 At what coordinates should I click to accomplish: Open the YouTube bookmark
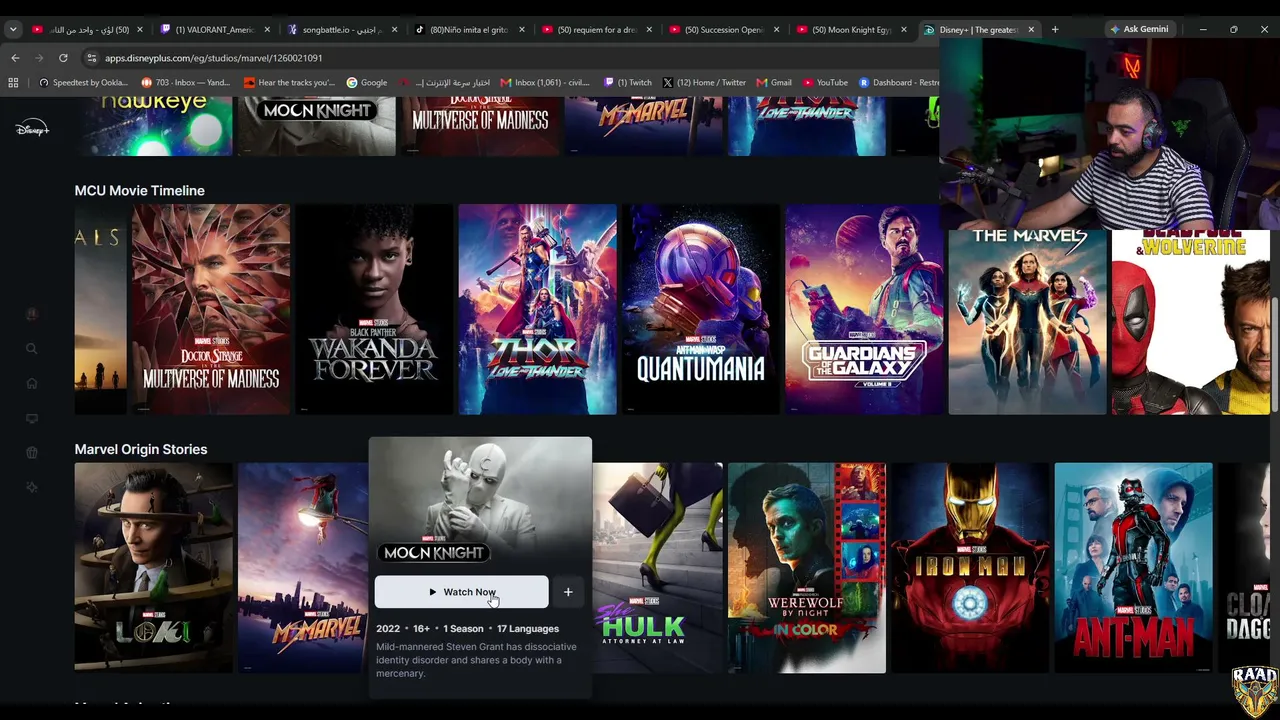825,83
